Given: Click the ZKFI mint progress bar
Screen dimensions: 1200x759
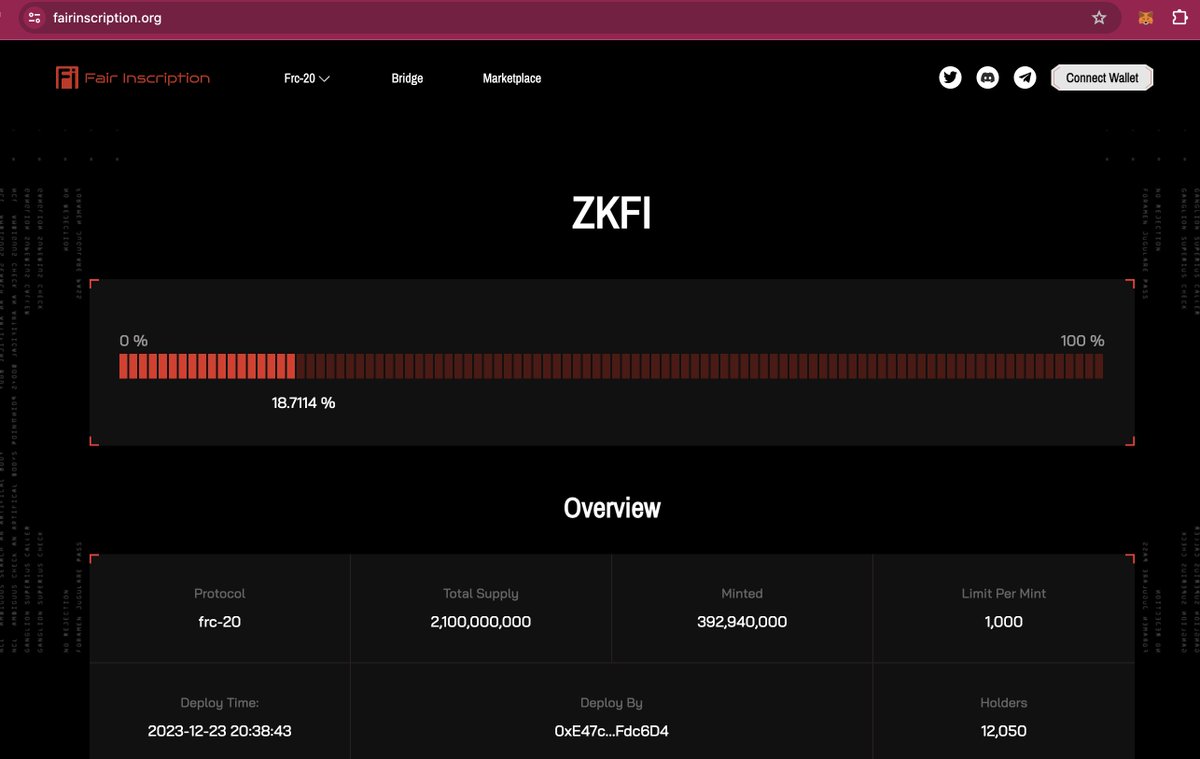Looking at the screenshot, I should click(611, 366).
